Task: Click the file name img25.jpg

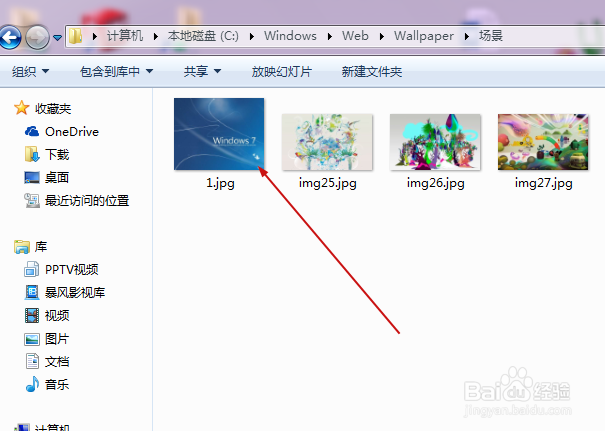Action: pos(328,183)
